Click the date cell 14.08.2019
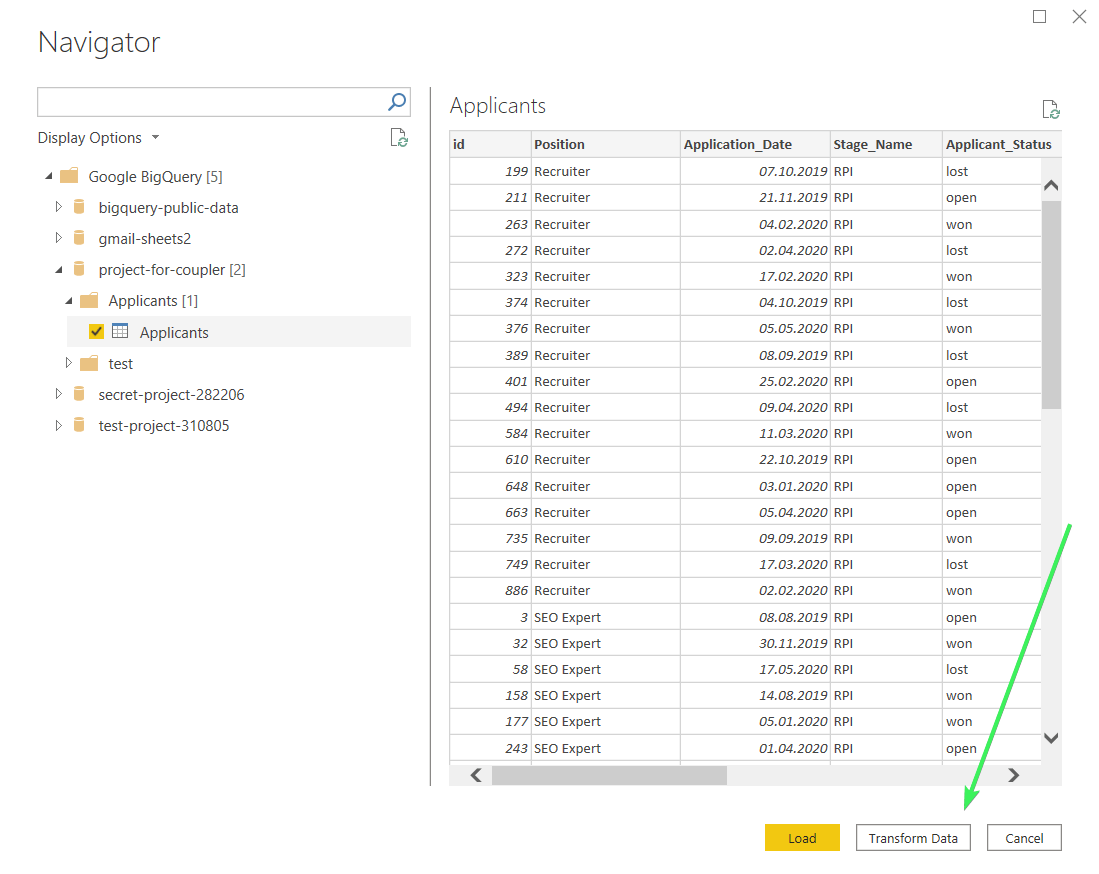The width and height of the screenshot is (1099, 874). coord(756,695)
